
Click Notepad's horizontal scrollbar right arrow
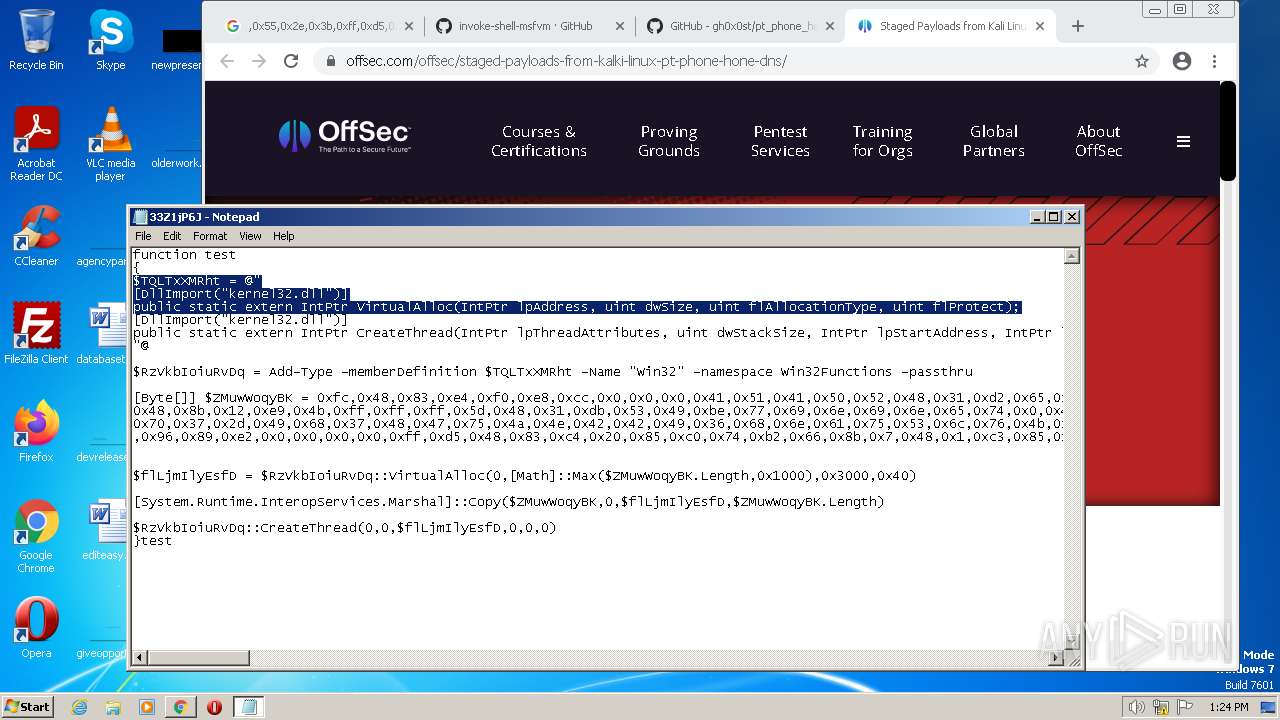point(1056,657)
